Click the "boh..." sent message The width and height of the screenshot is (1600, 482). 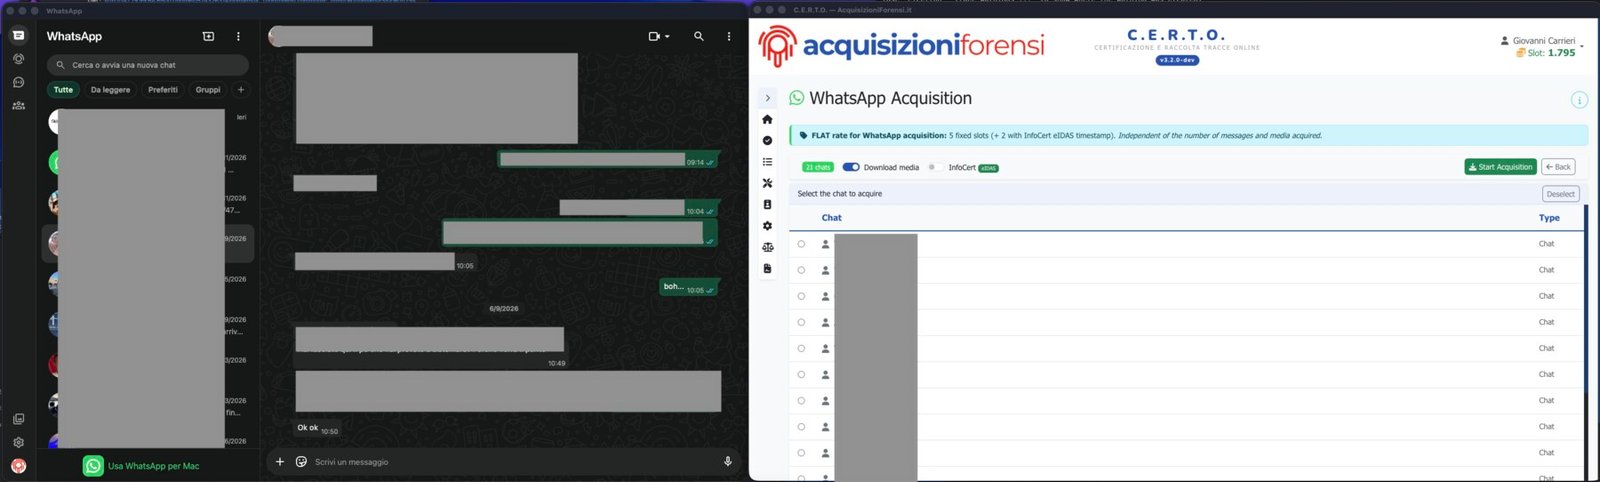(688, 287)
